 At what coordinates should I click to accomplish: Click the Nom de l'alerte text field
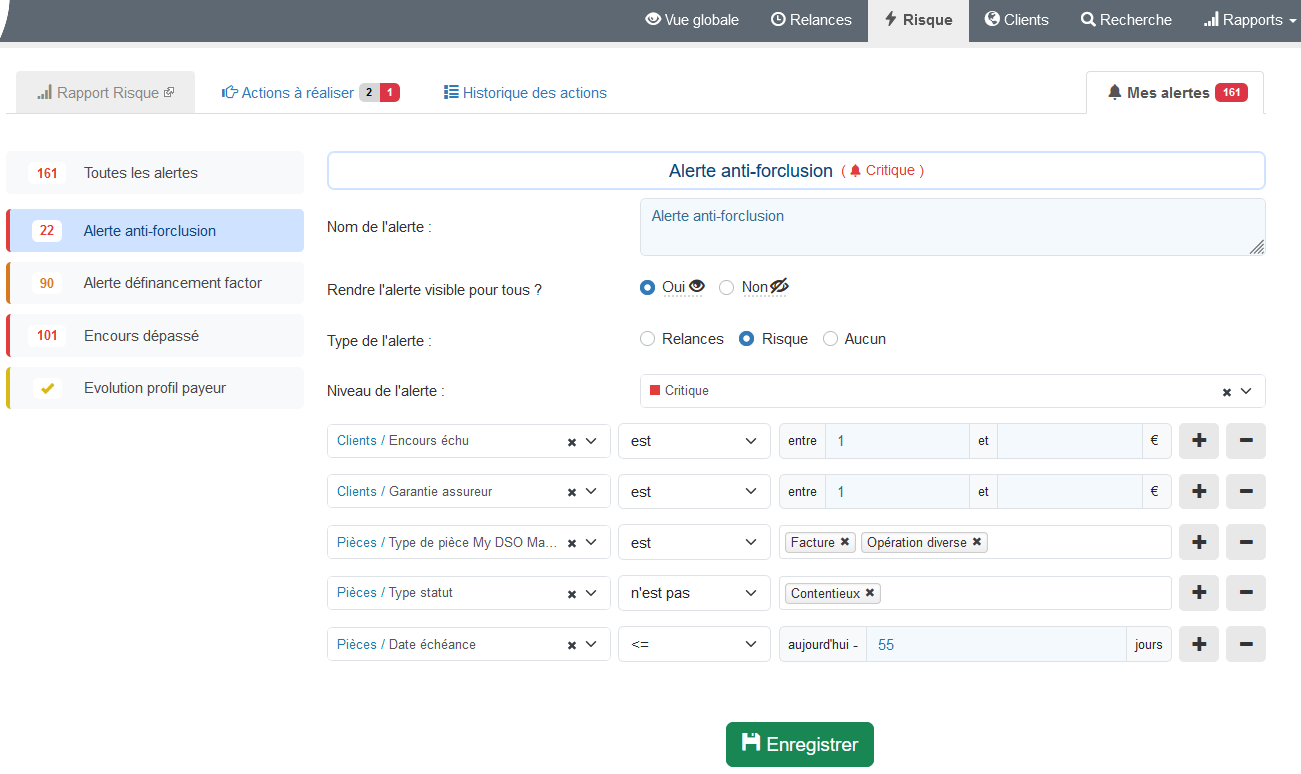952,227
